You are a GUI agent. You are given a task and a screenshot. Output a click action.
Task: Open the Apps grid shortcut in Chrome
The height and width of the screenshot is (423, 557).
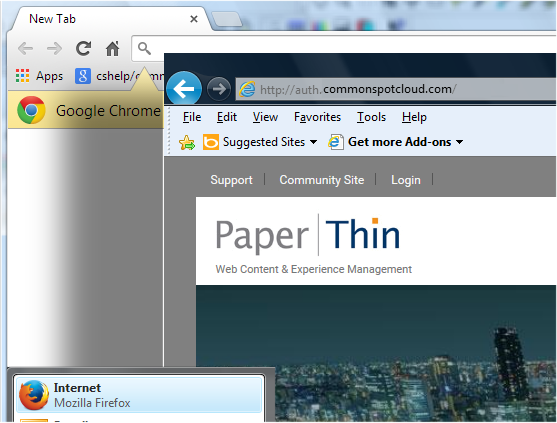click(39, 76)
